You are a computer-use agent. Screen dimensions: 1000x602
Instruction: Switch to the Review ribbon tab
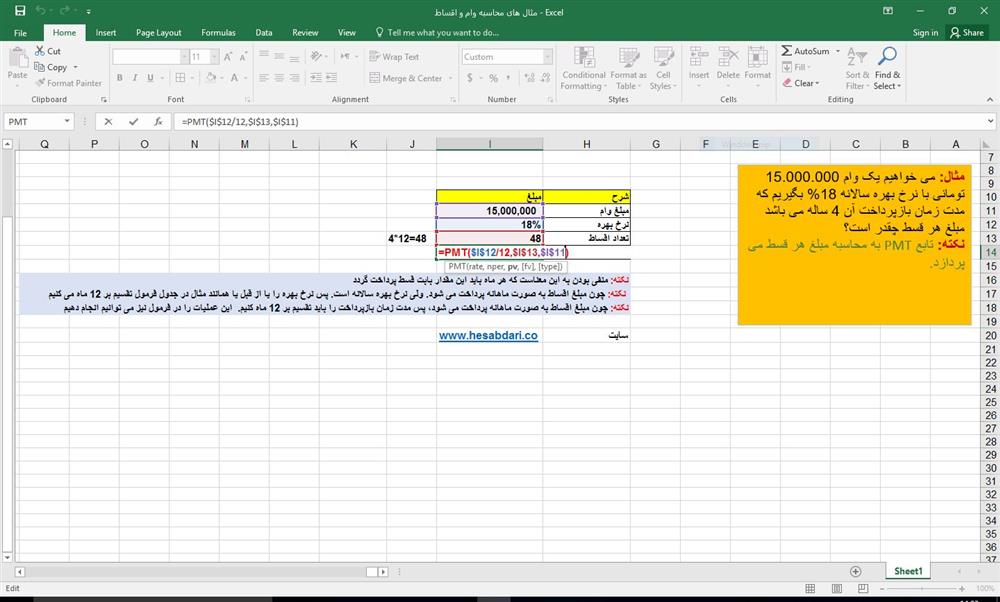point(305,31)
